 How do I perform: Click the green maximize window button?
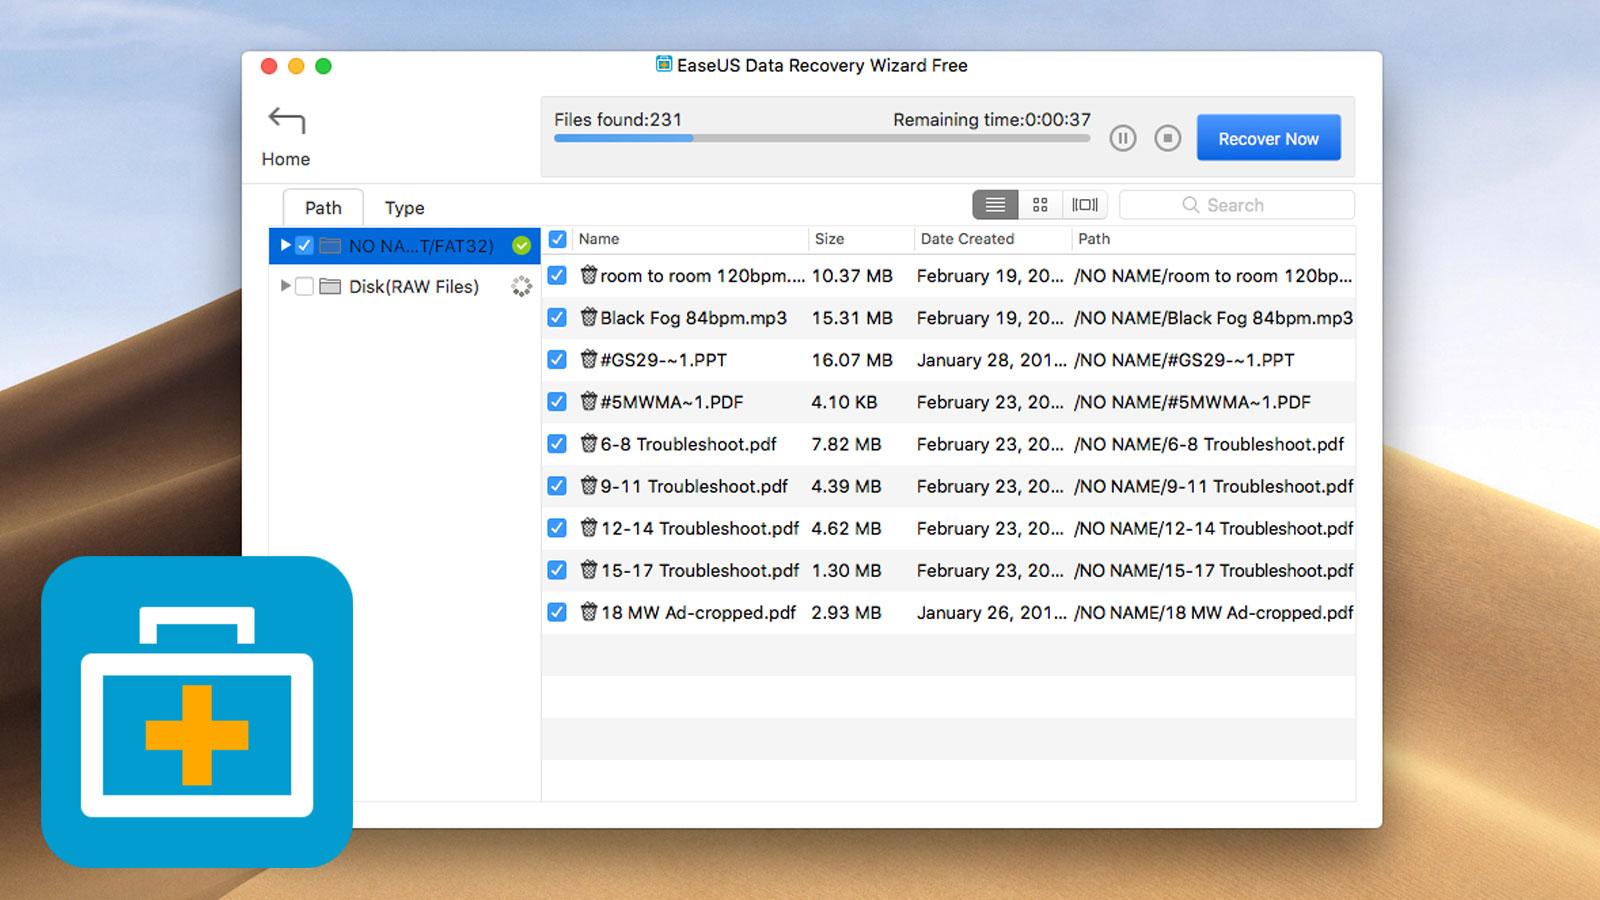point(323,66)
